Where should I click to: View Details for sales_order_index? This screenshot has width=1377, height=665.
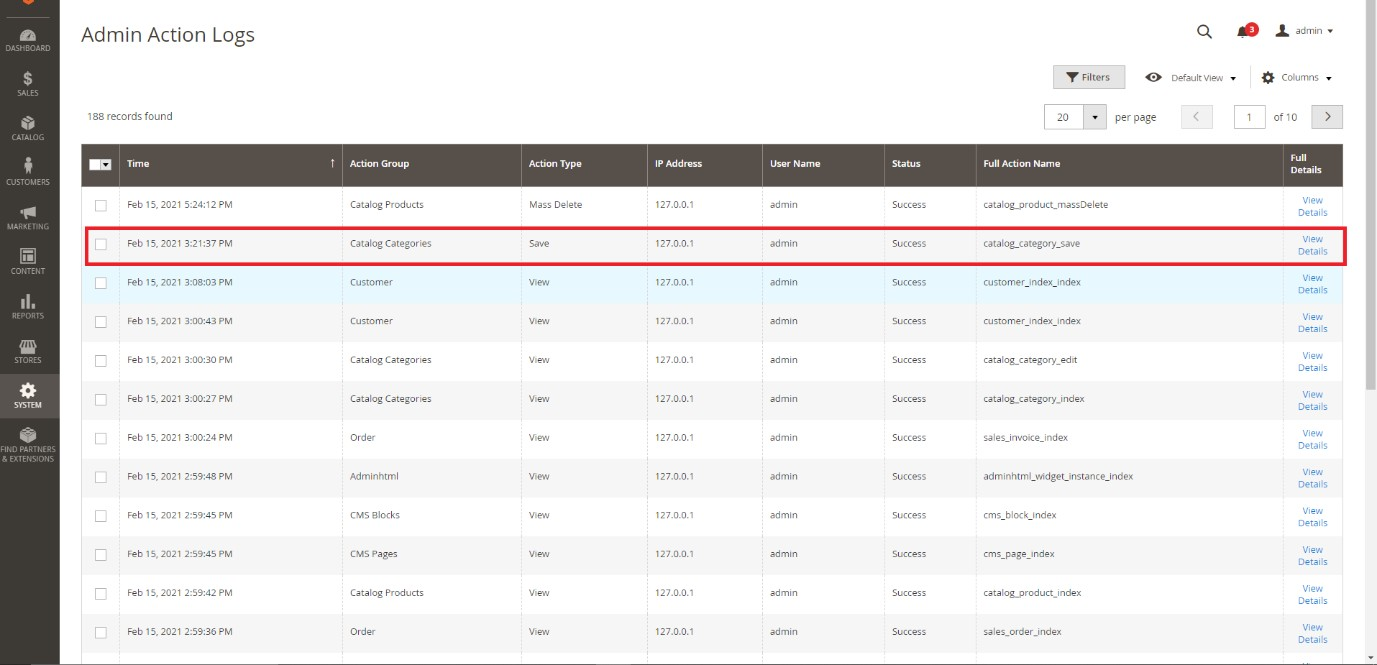1312,633
